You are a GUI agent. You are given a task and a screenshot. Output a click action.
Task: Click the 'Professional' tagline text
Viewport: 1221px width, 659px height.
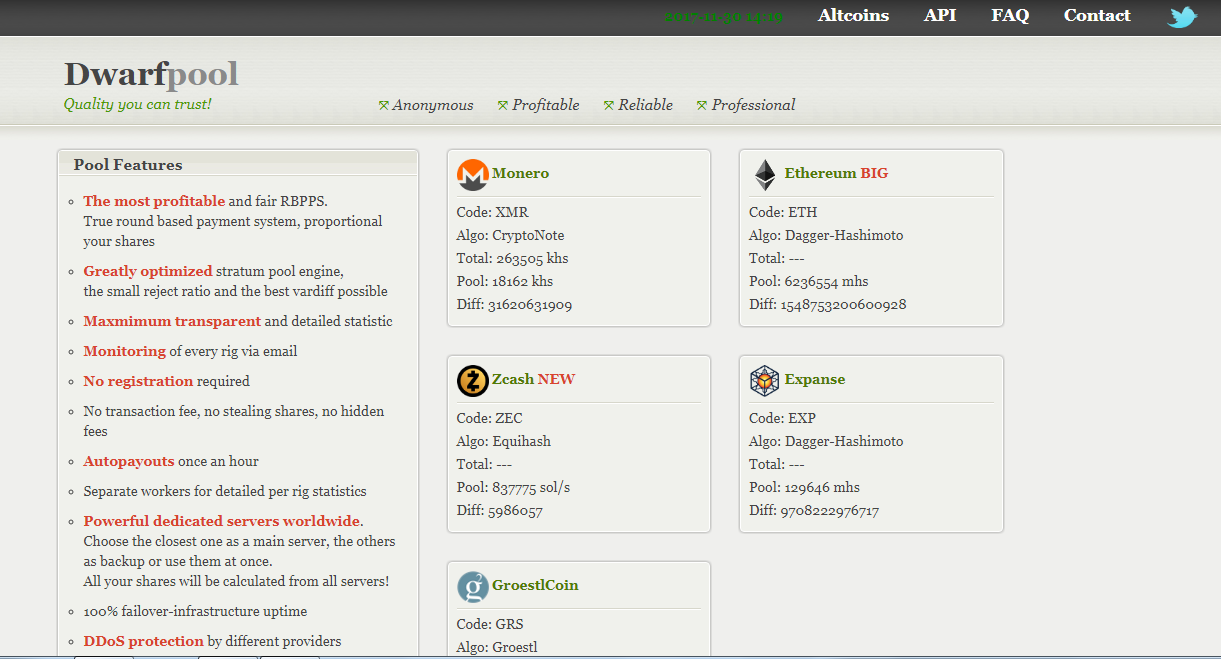coord(754,105)
